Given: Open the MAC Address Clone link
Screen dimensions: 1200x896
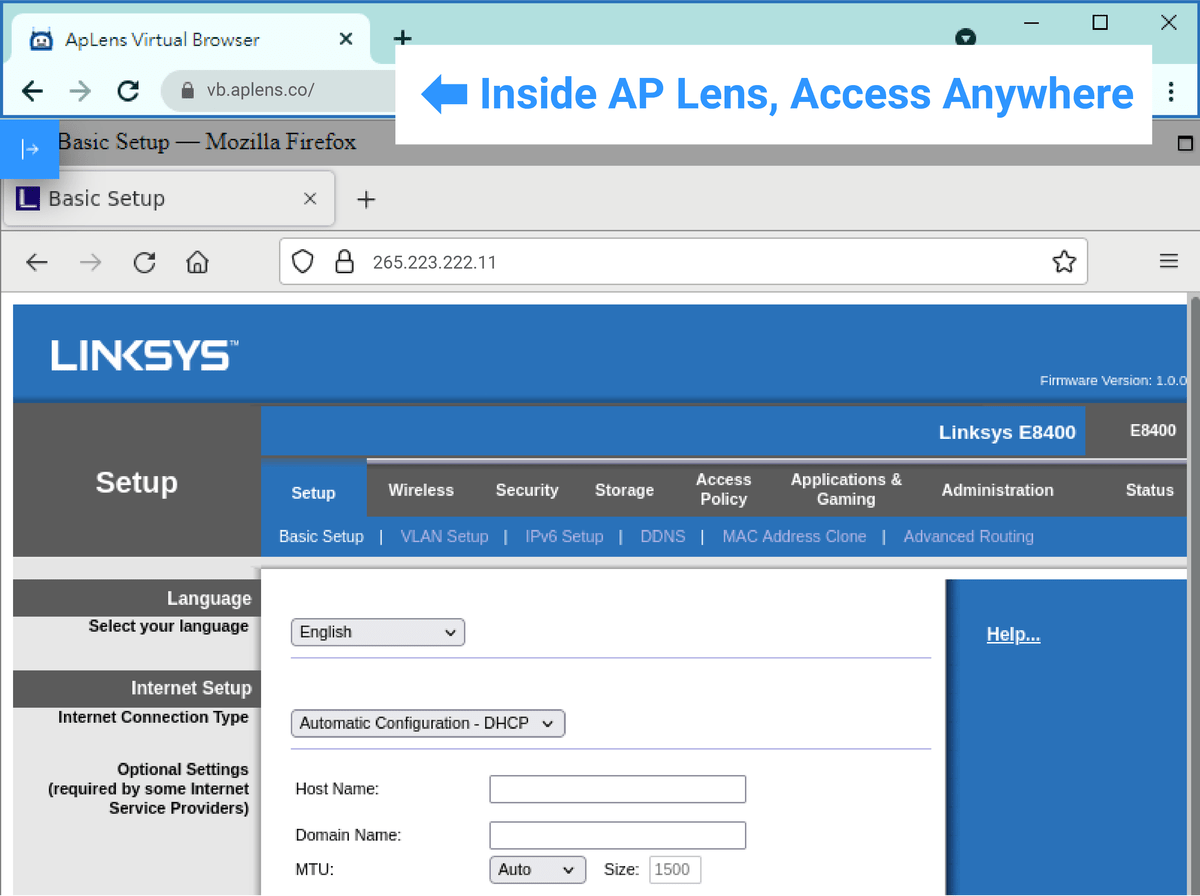Looking at the screenshot, I should 794,536.
